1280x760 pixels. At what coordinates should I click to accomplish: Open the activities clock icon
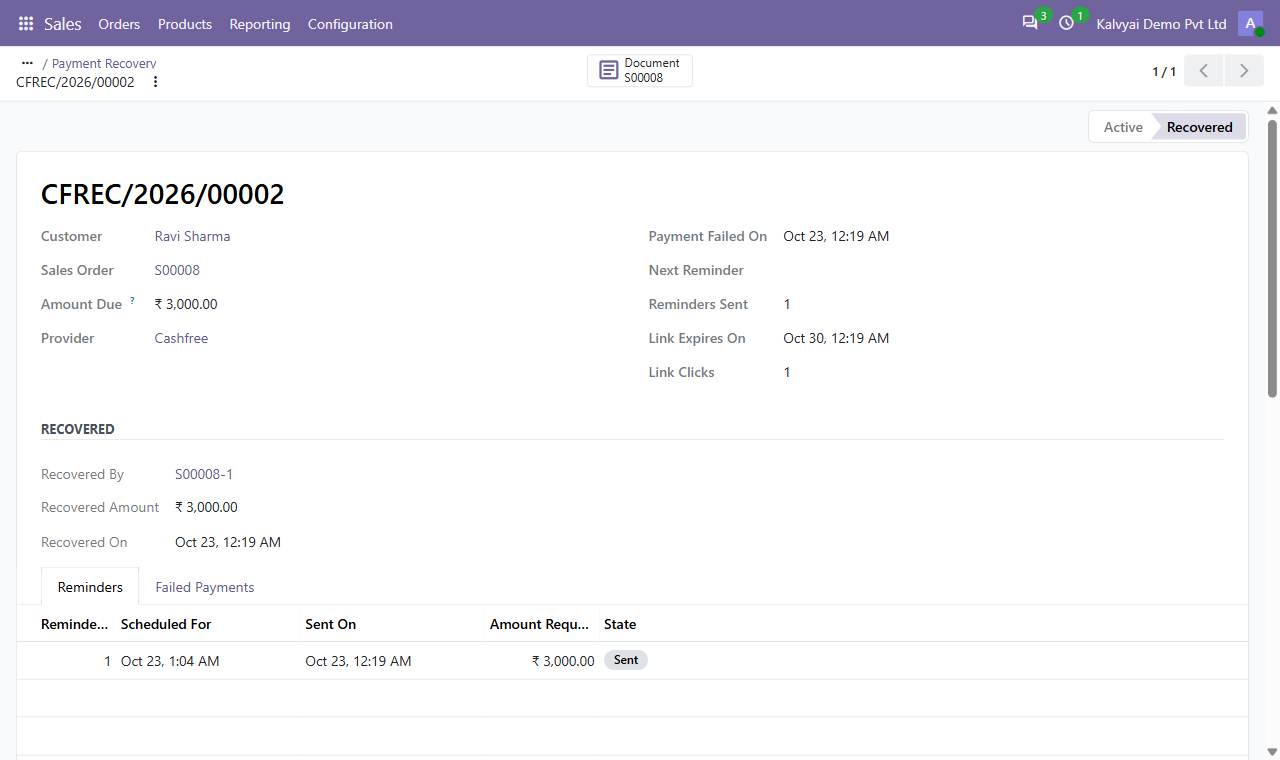tap(1067, 23)
